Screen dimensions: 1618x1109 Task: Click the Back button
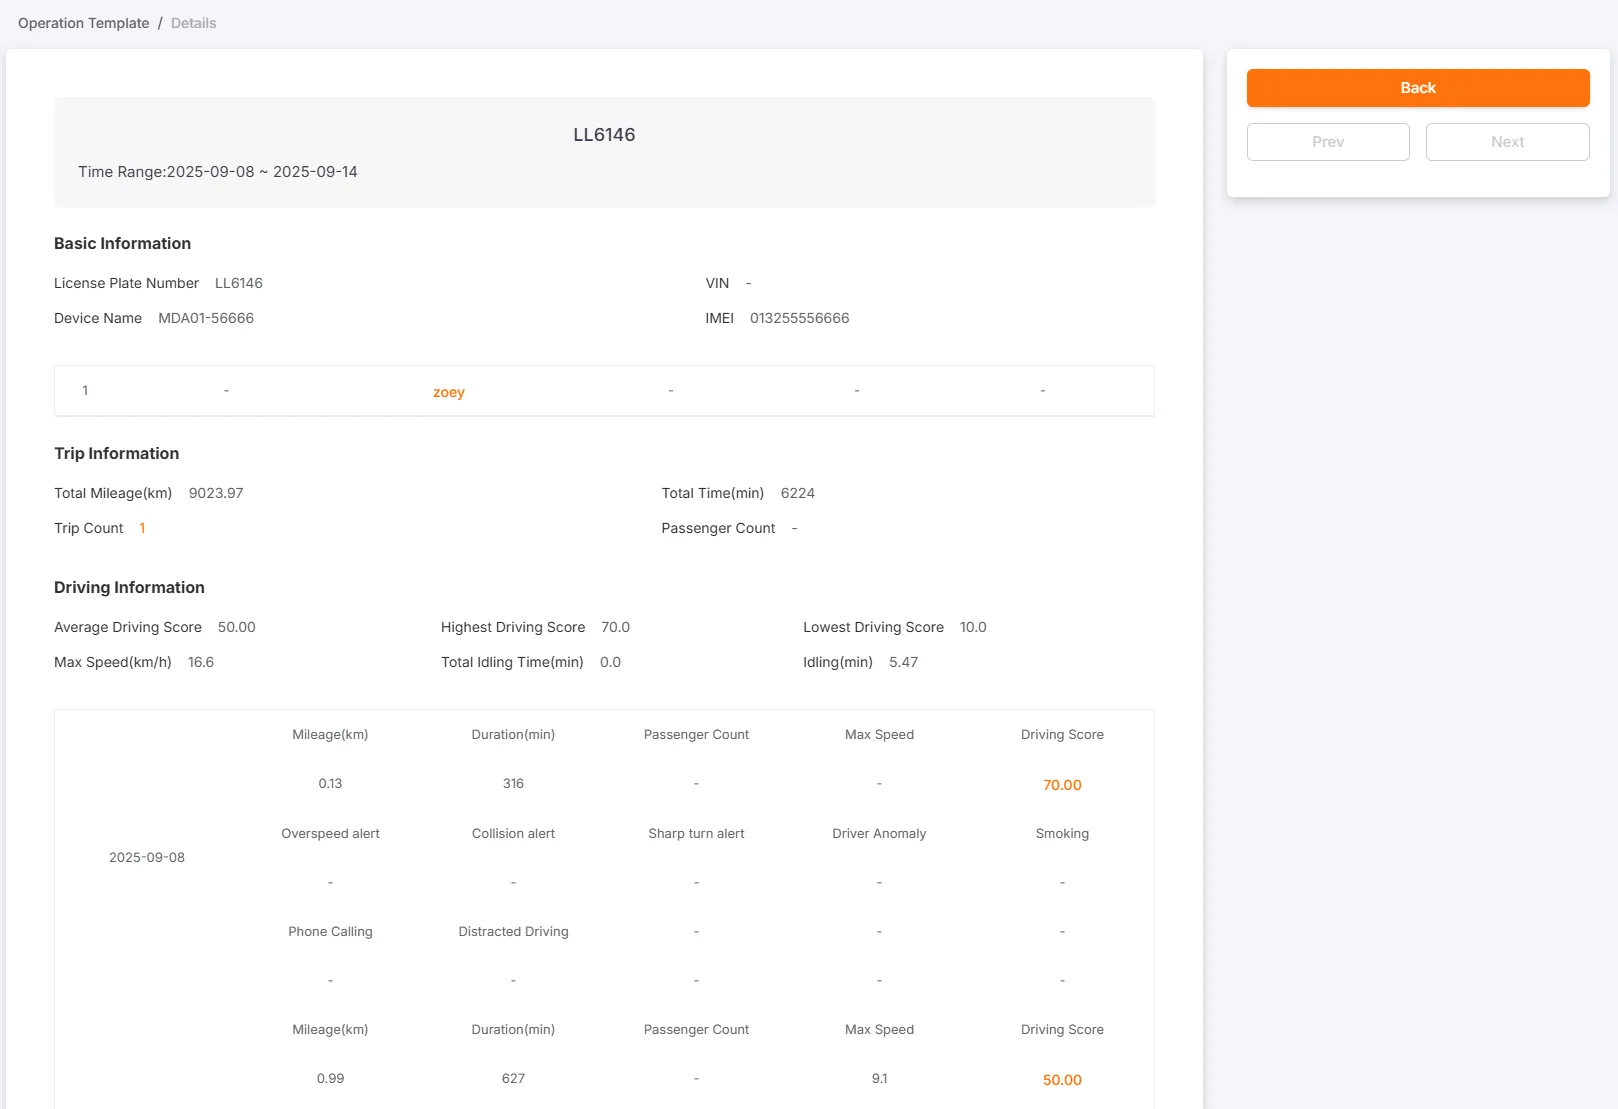coord(1416,88)
